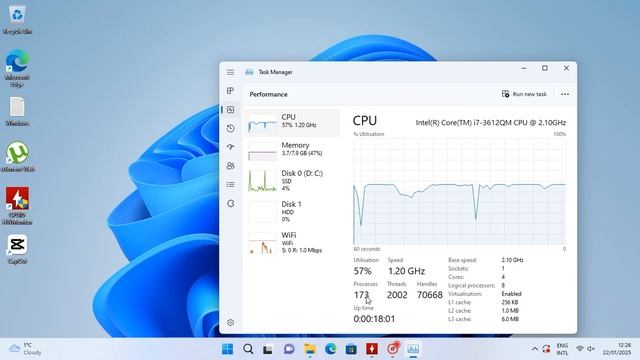Select the WiFi performance item
Image resolution: width=640 pixels, height=360 pixels.
pos(292,242)
